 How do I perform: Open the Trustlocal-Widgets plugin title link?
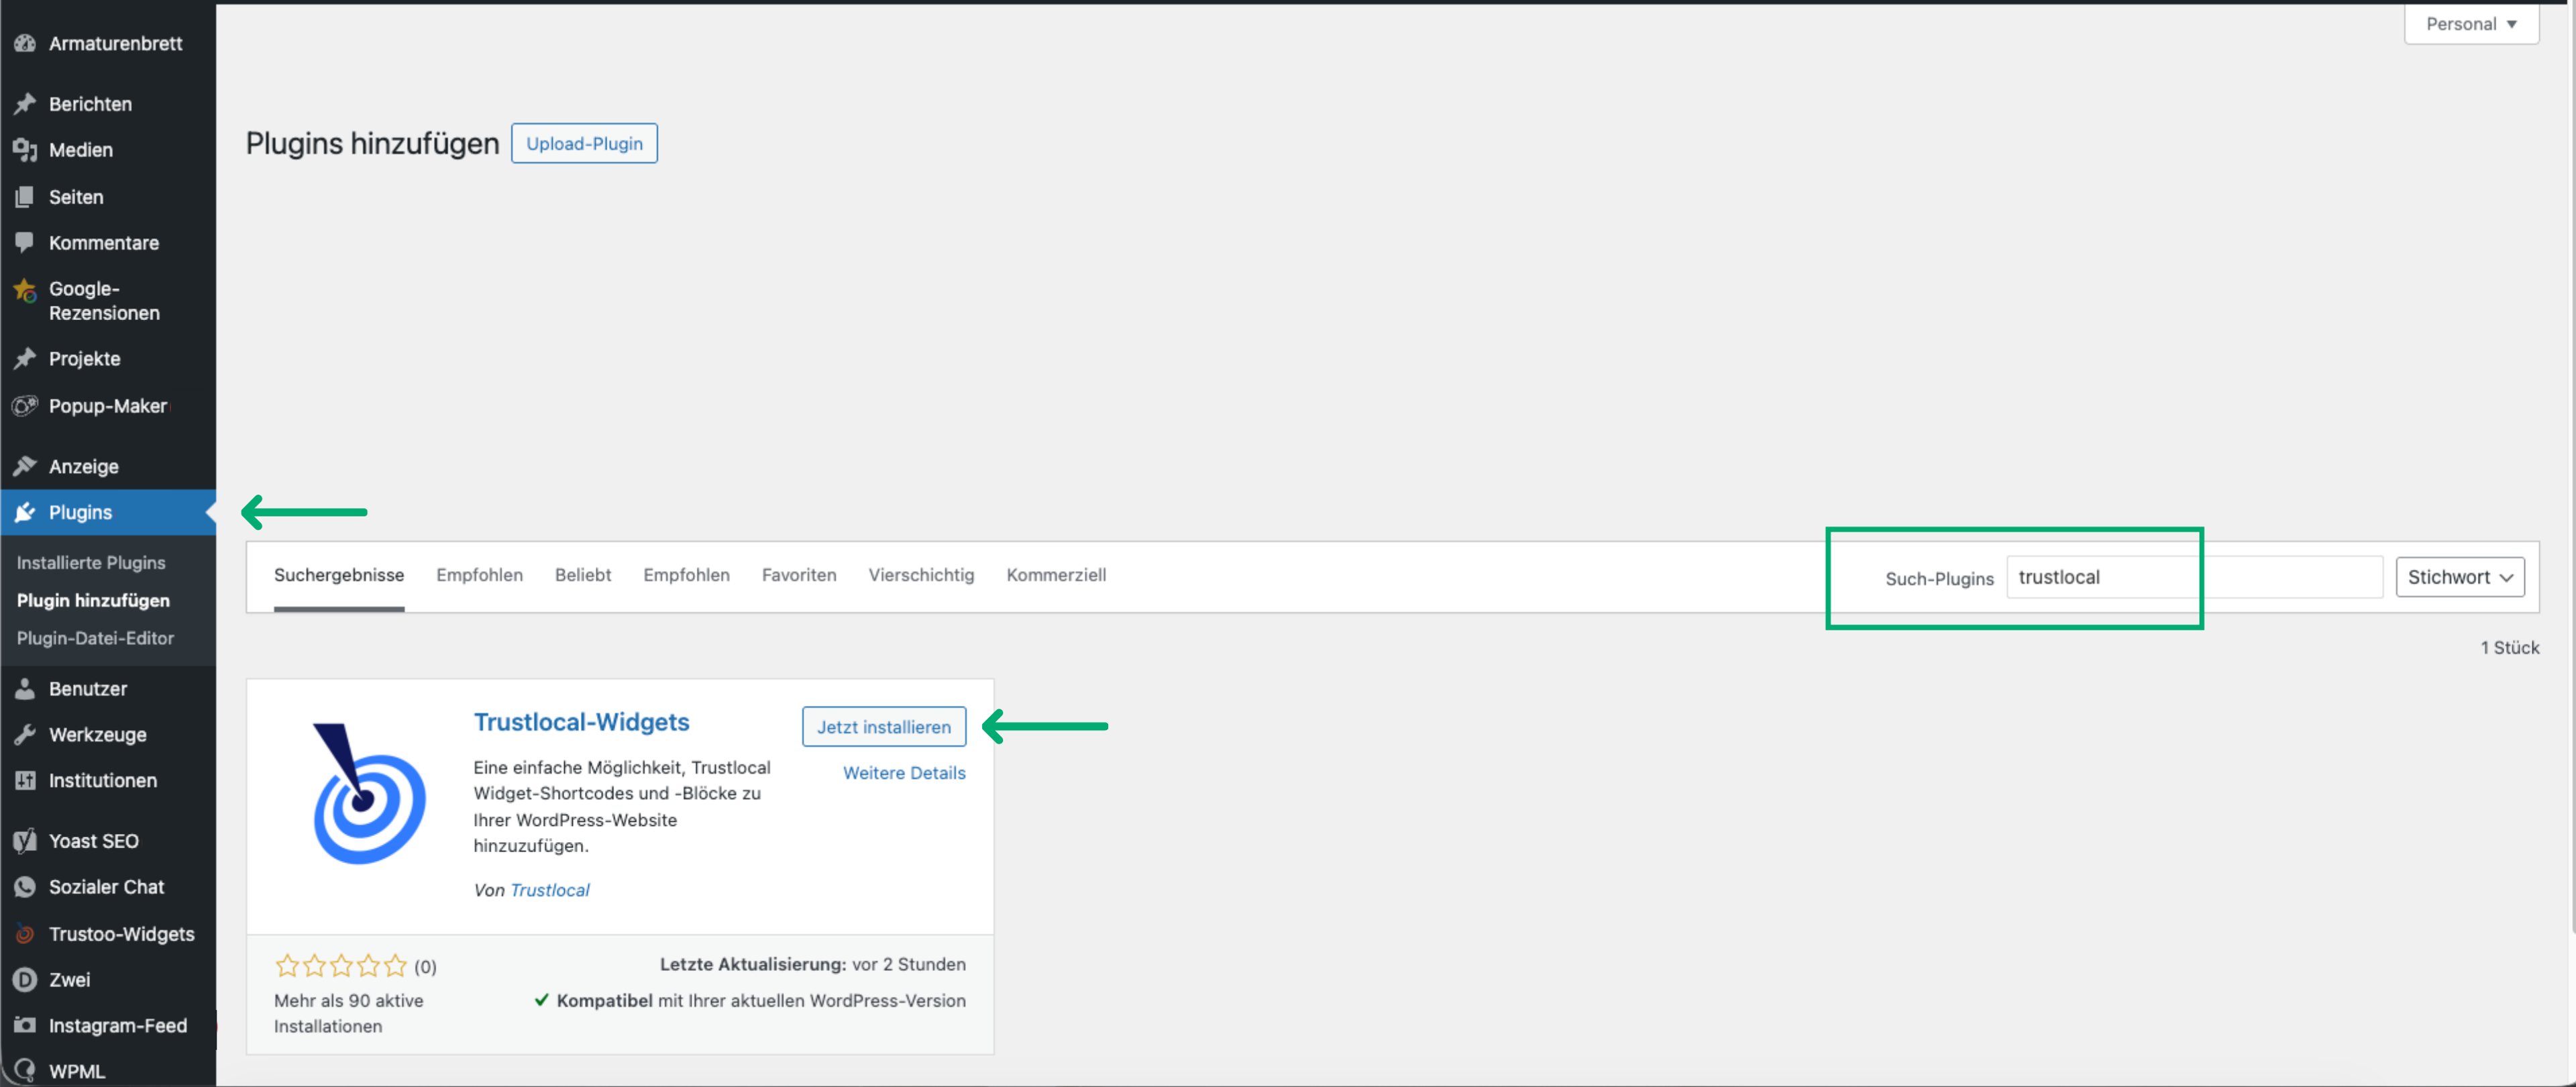click(581, 722)
